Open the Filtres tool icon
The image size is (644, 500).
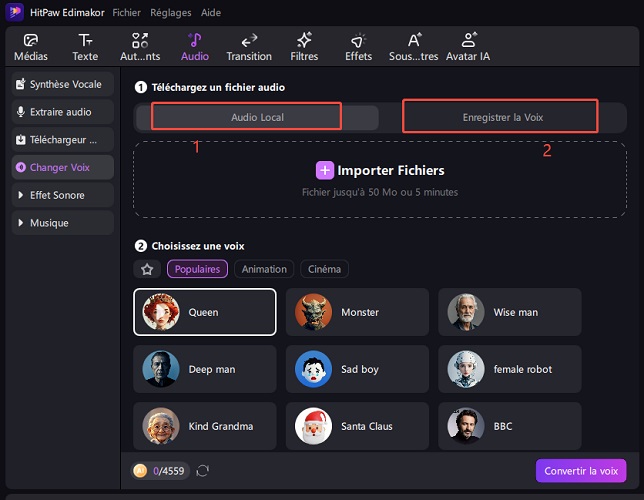tap(304, 40)
